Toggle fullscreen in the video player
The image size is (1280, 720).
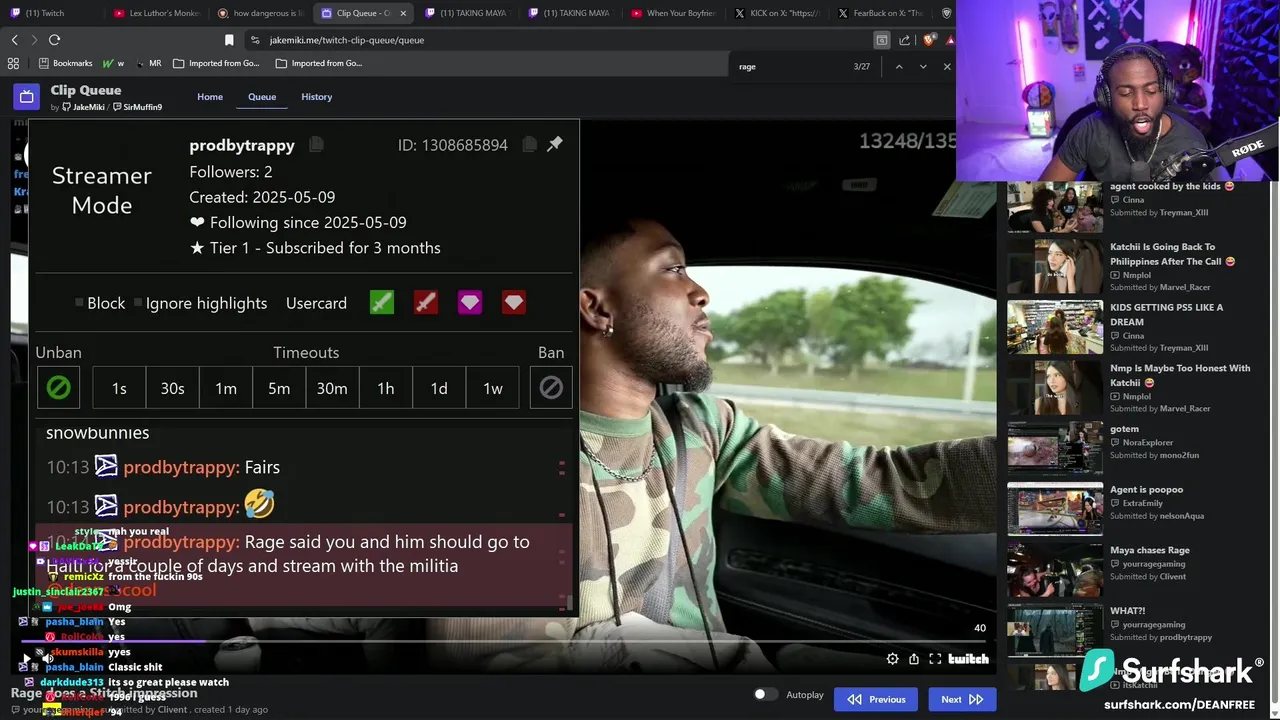coord(935,659)
